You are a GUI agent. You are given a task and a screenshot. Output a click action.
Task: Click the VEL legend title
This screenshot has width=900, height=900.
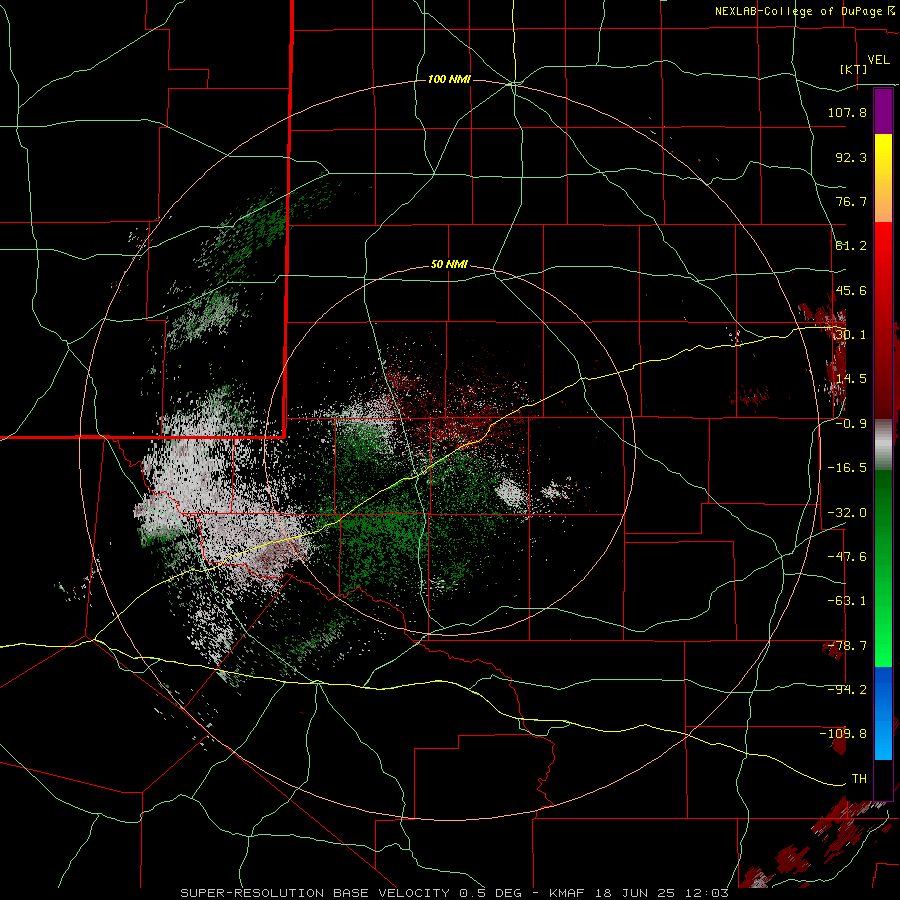878,60
